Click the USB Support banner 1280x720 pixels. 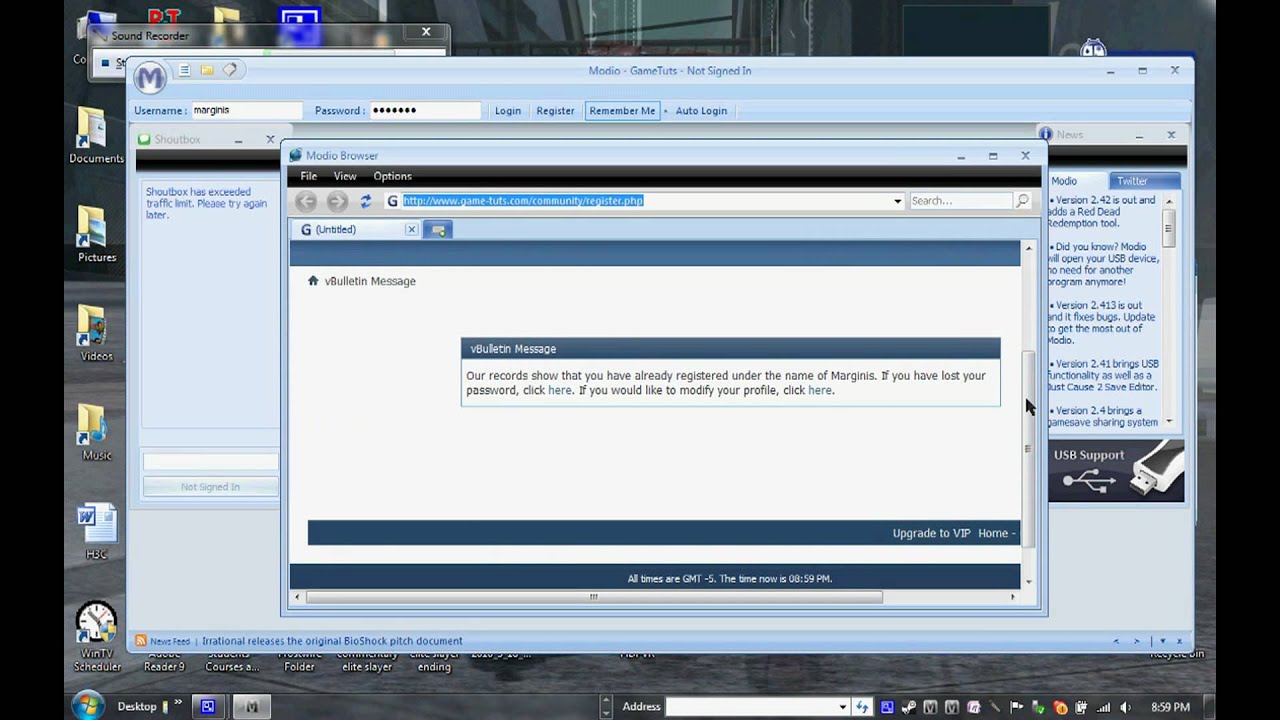pos(1116,470)
